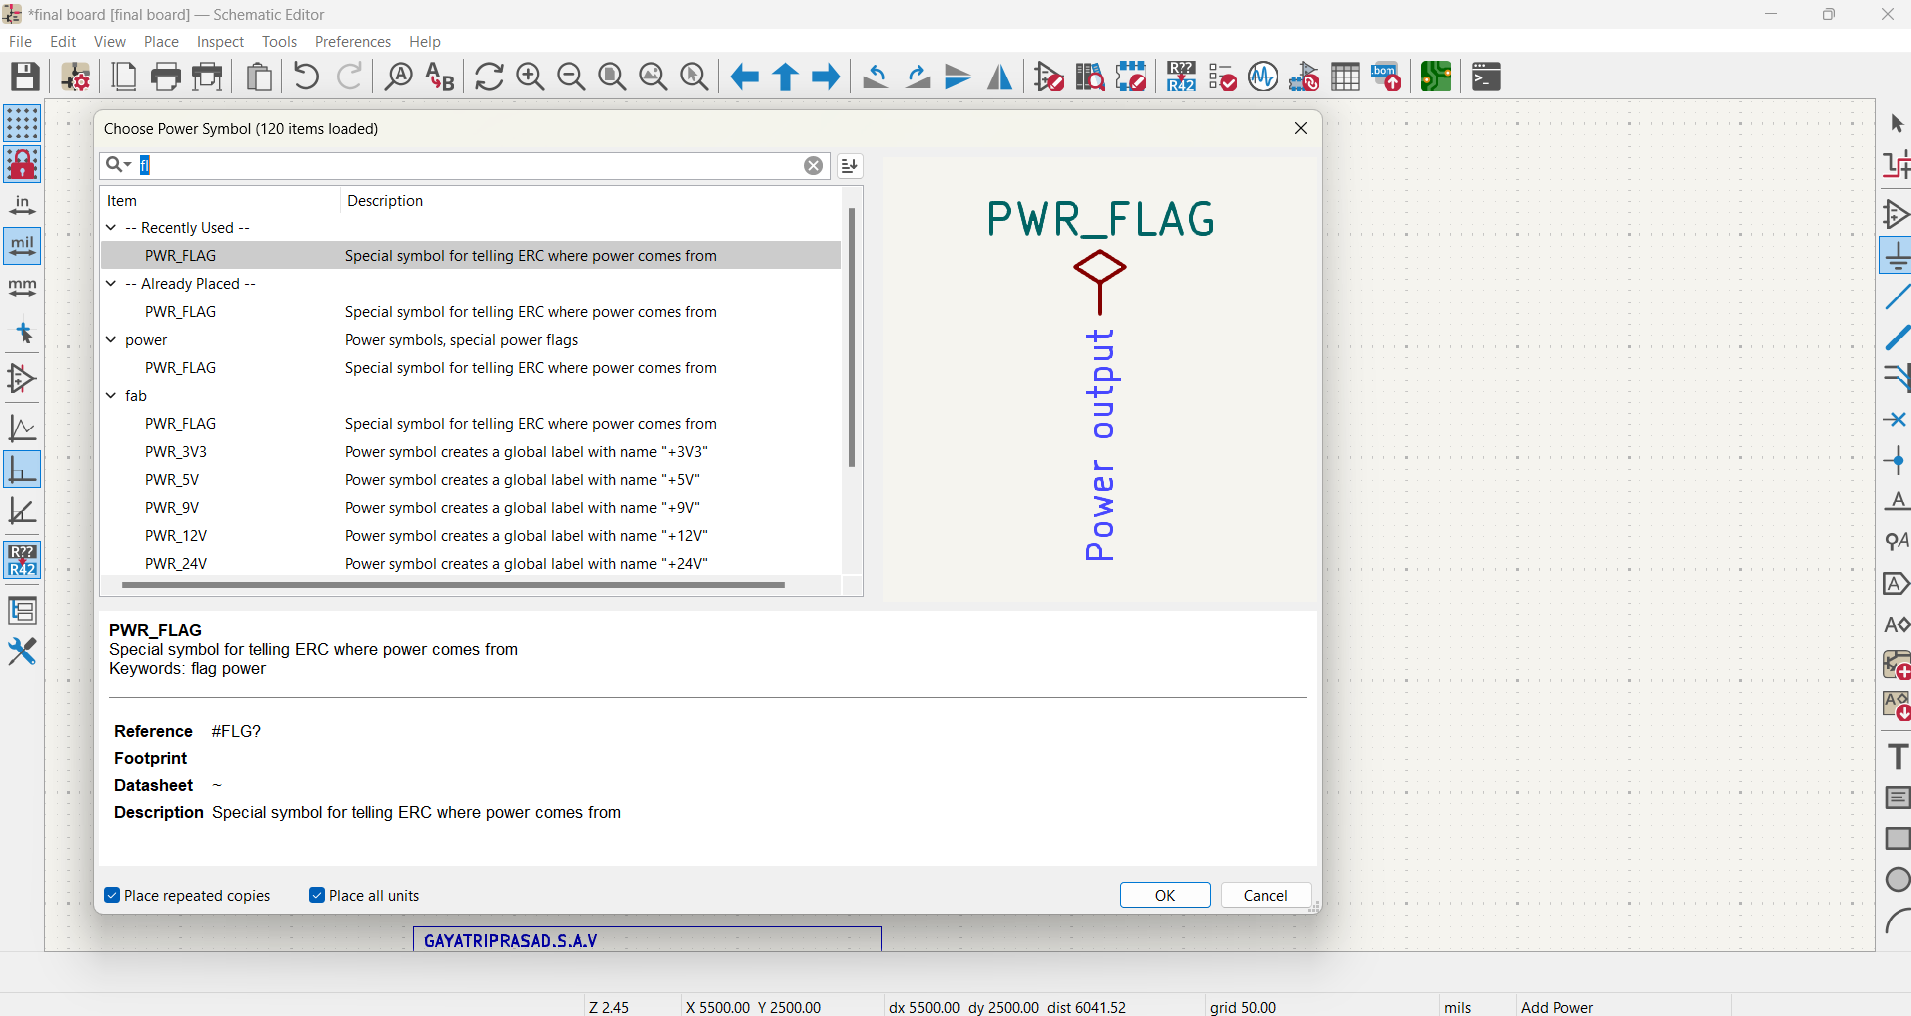Viewport: 1911px width, 1016px height.
Task: Click the symbol list horizontal scrollbar
Action: click(x=453, y=585)
